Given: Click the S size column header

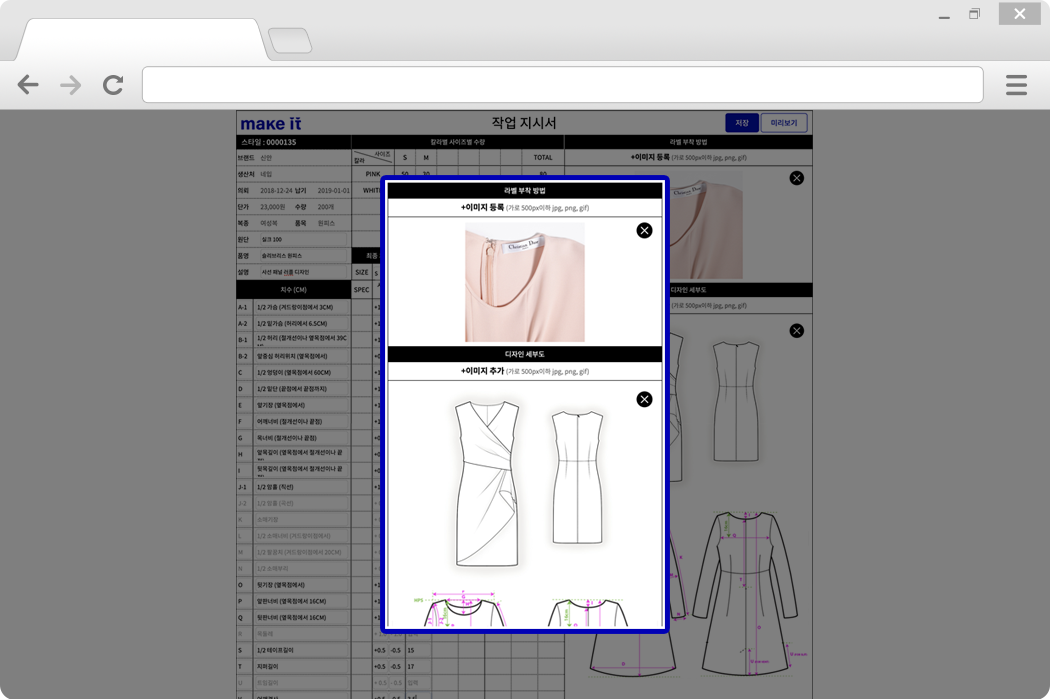Looking at the screenshot, I should [404, 158].
